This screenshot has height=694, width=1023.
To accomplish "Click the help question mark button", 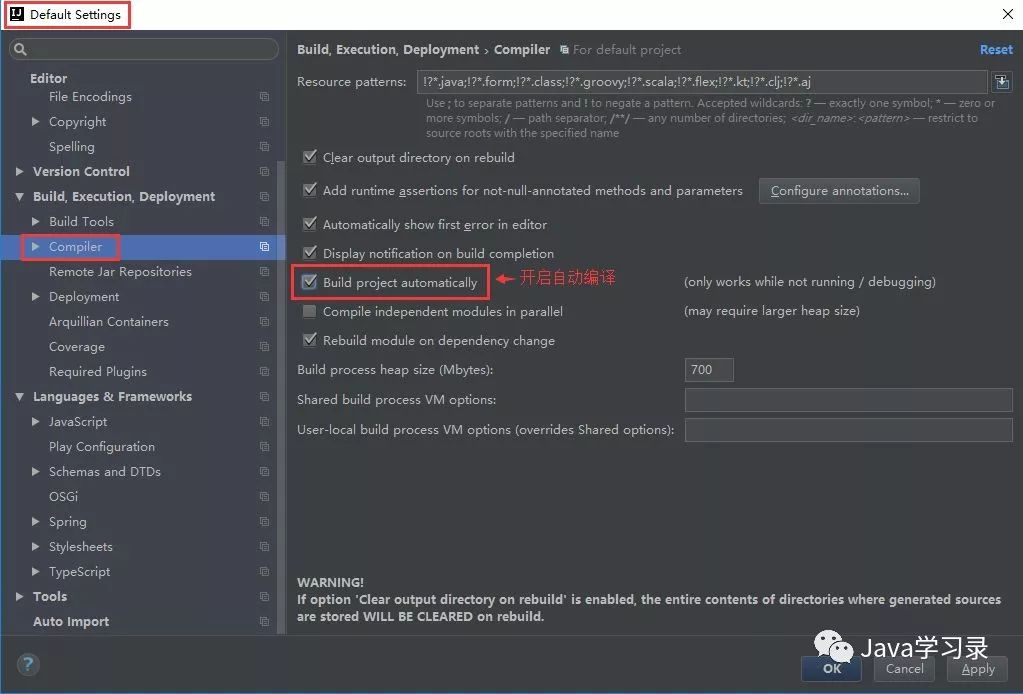I will [27, 665].
